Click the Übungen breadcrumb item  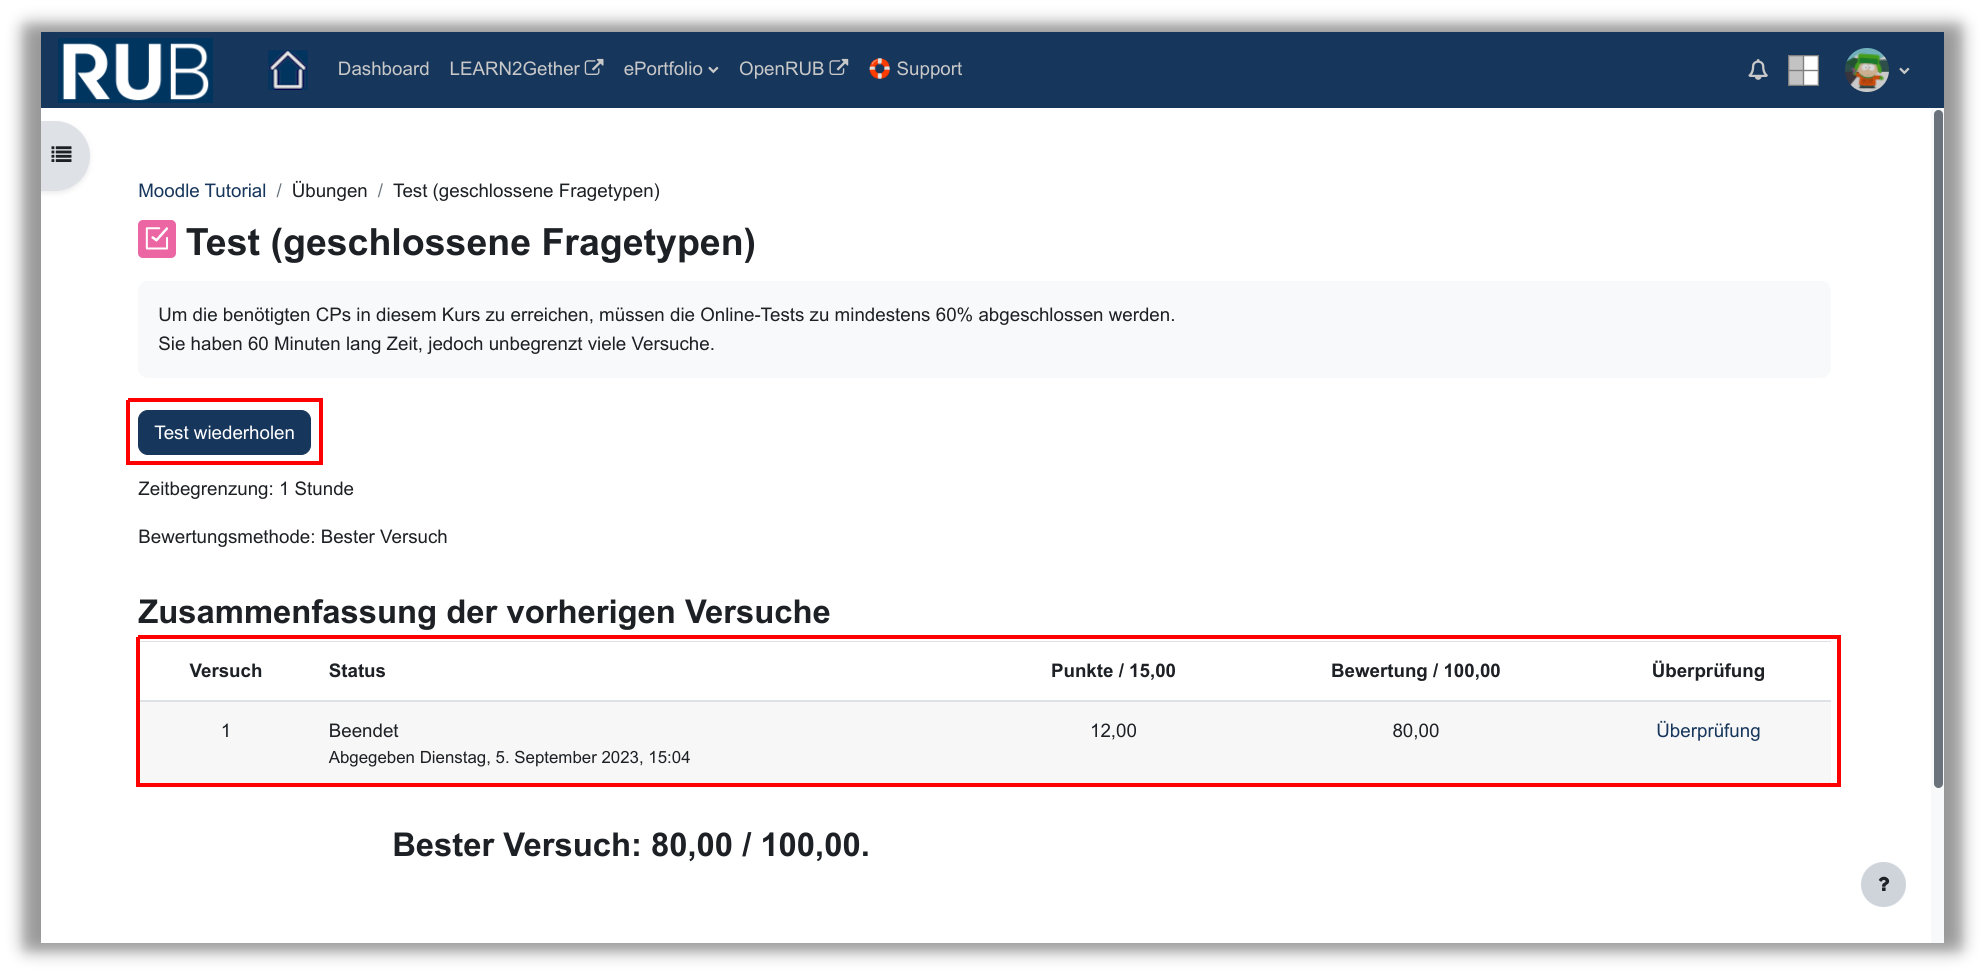pos(329,191)
